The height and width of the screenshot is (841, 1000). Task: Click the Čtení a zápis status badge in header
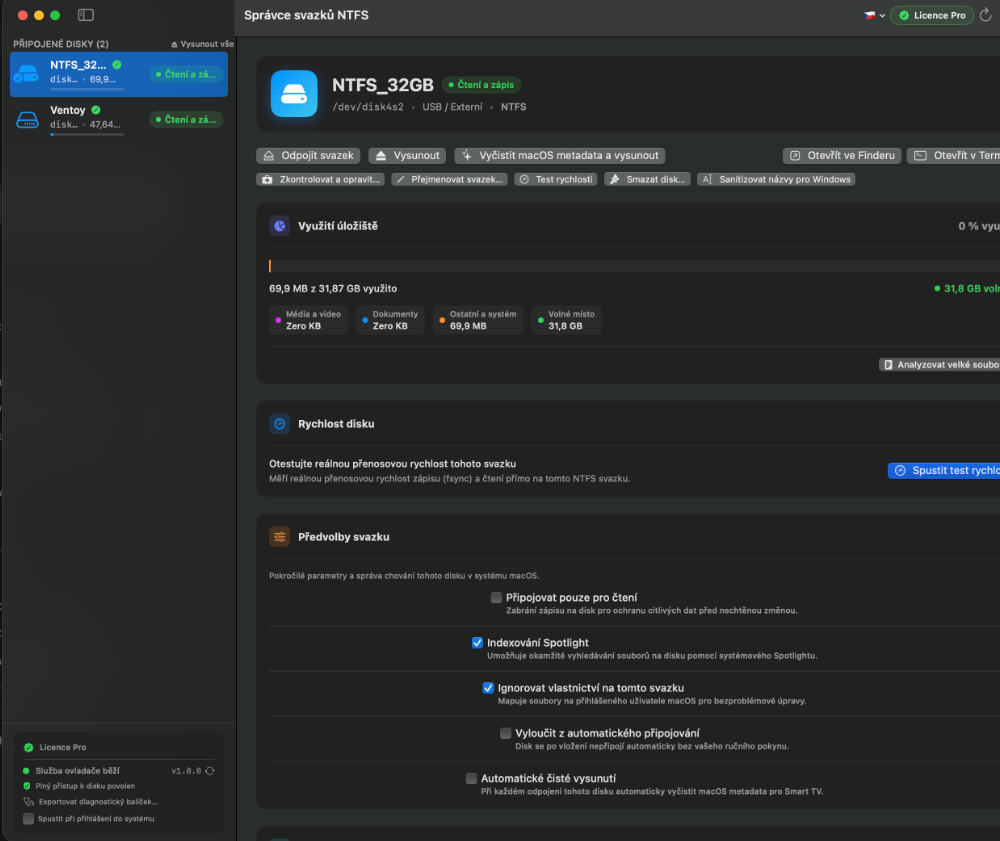pyautogui.click(x=482, y=84)
